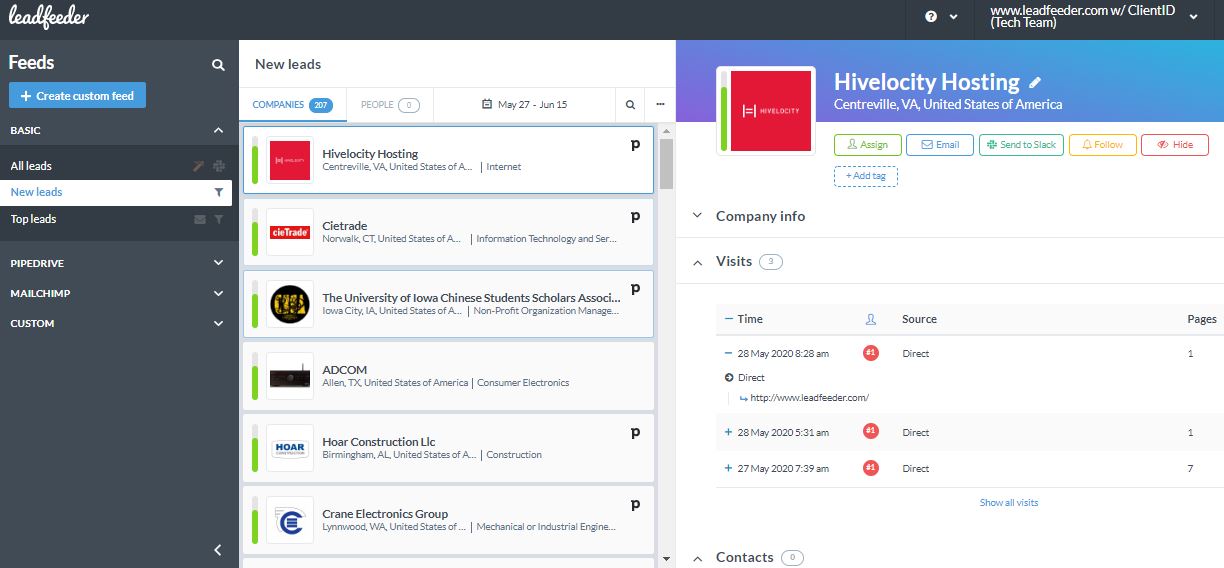
Task: Collapse all visits using Time header minus
Action: 729,319
